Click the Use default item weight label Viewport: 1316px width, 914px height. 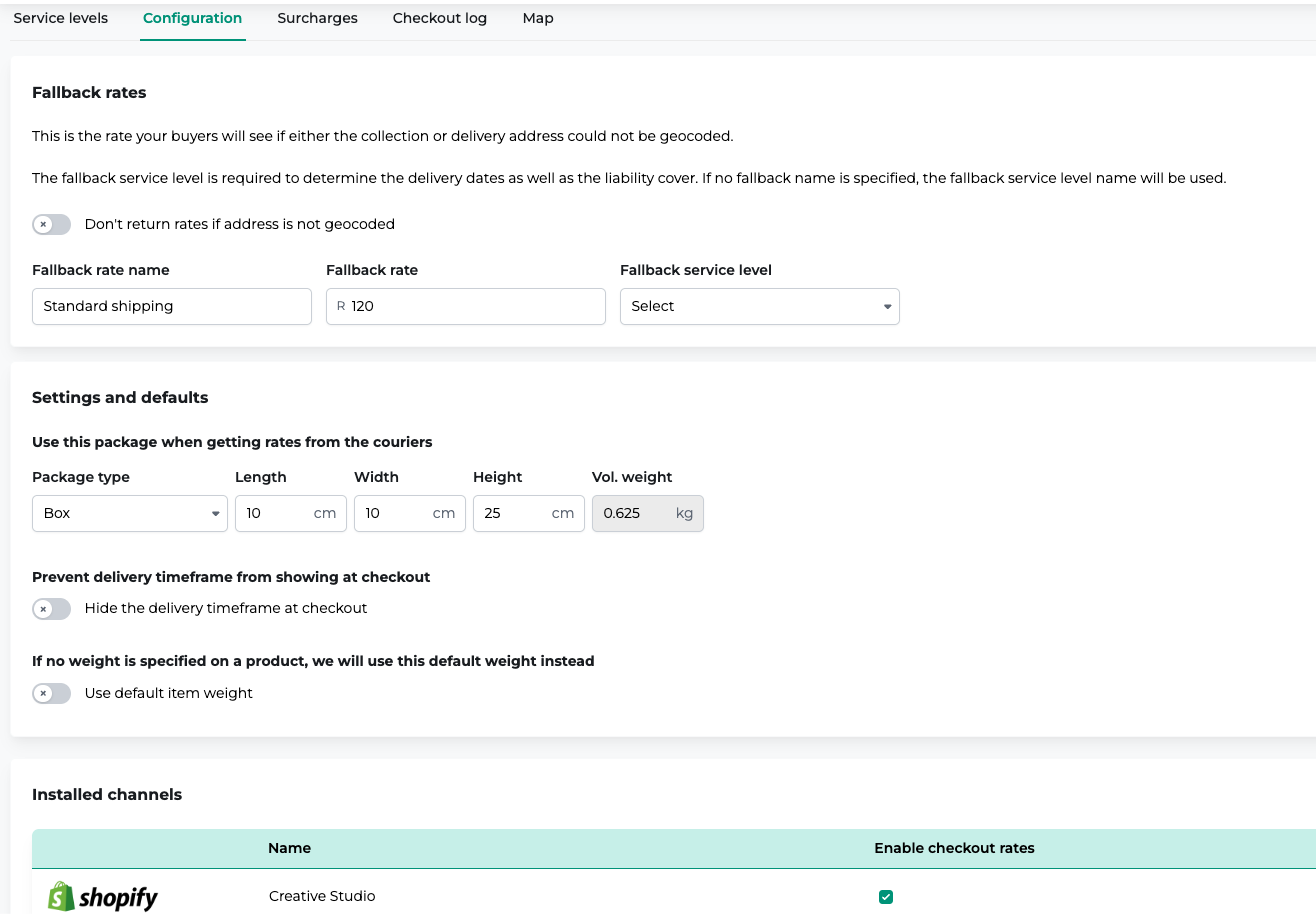(169, 693)
